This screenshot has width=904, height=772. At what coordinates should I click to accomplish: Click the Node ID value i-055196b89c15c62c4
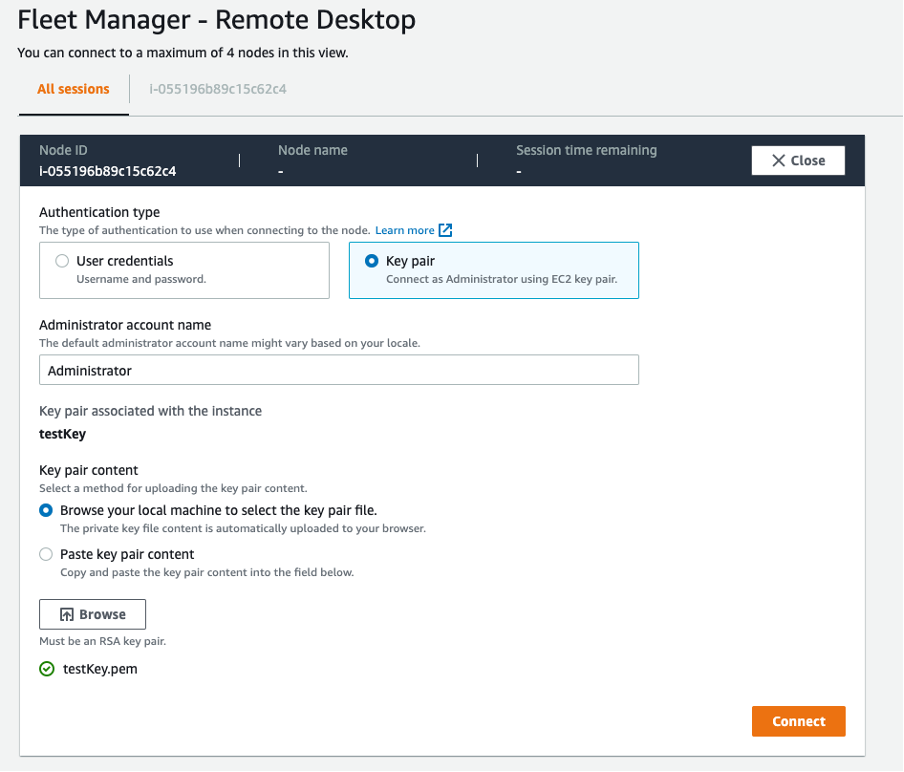pos(108,171)
